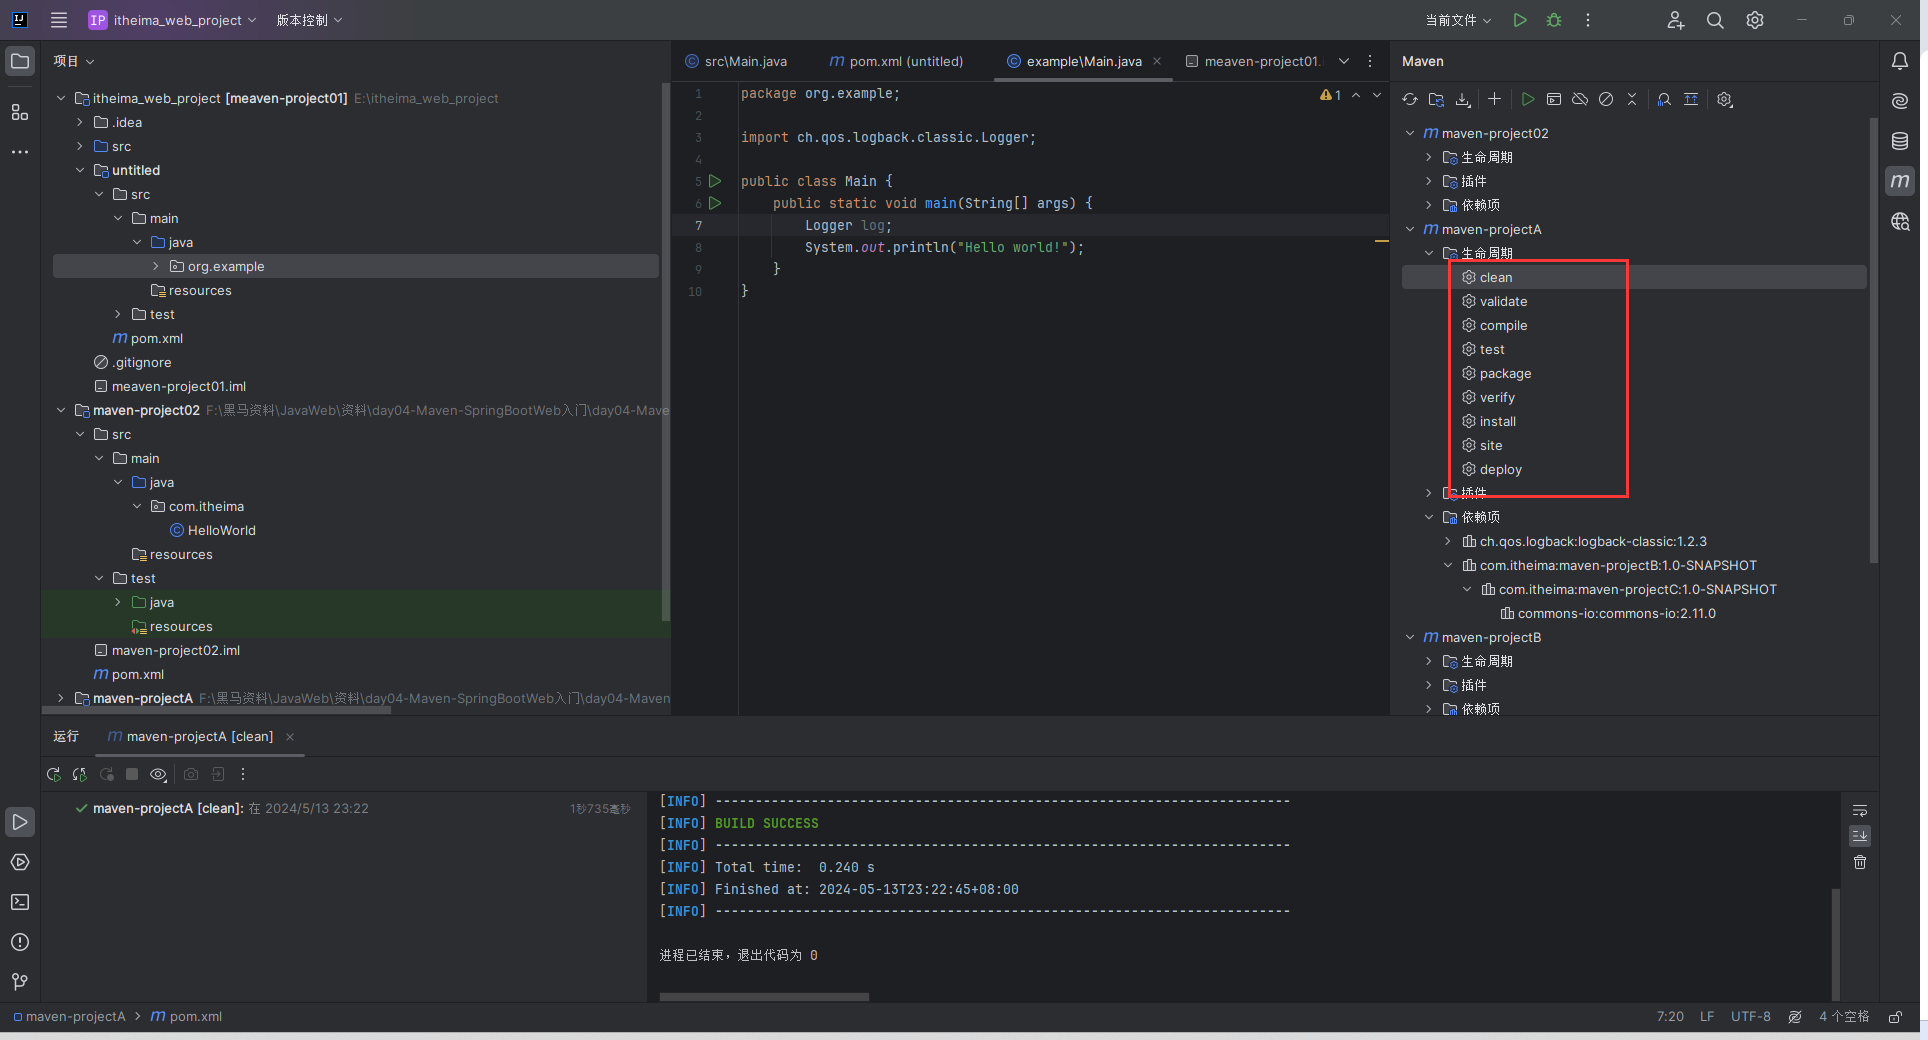Switch to meaven-project01 editor tab
Screen dimensions: 1928x1040
coord(1254,61)
